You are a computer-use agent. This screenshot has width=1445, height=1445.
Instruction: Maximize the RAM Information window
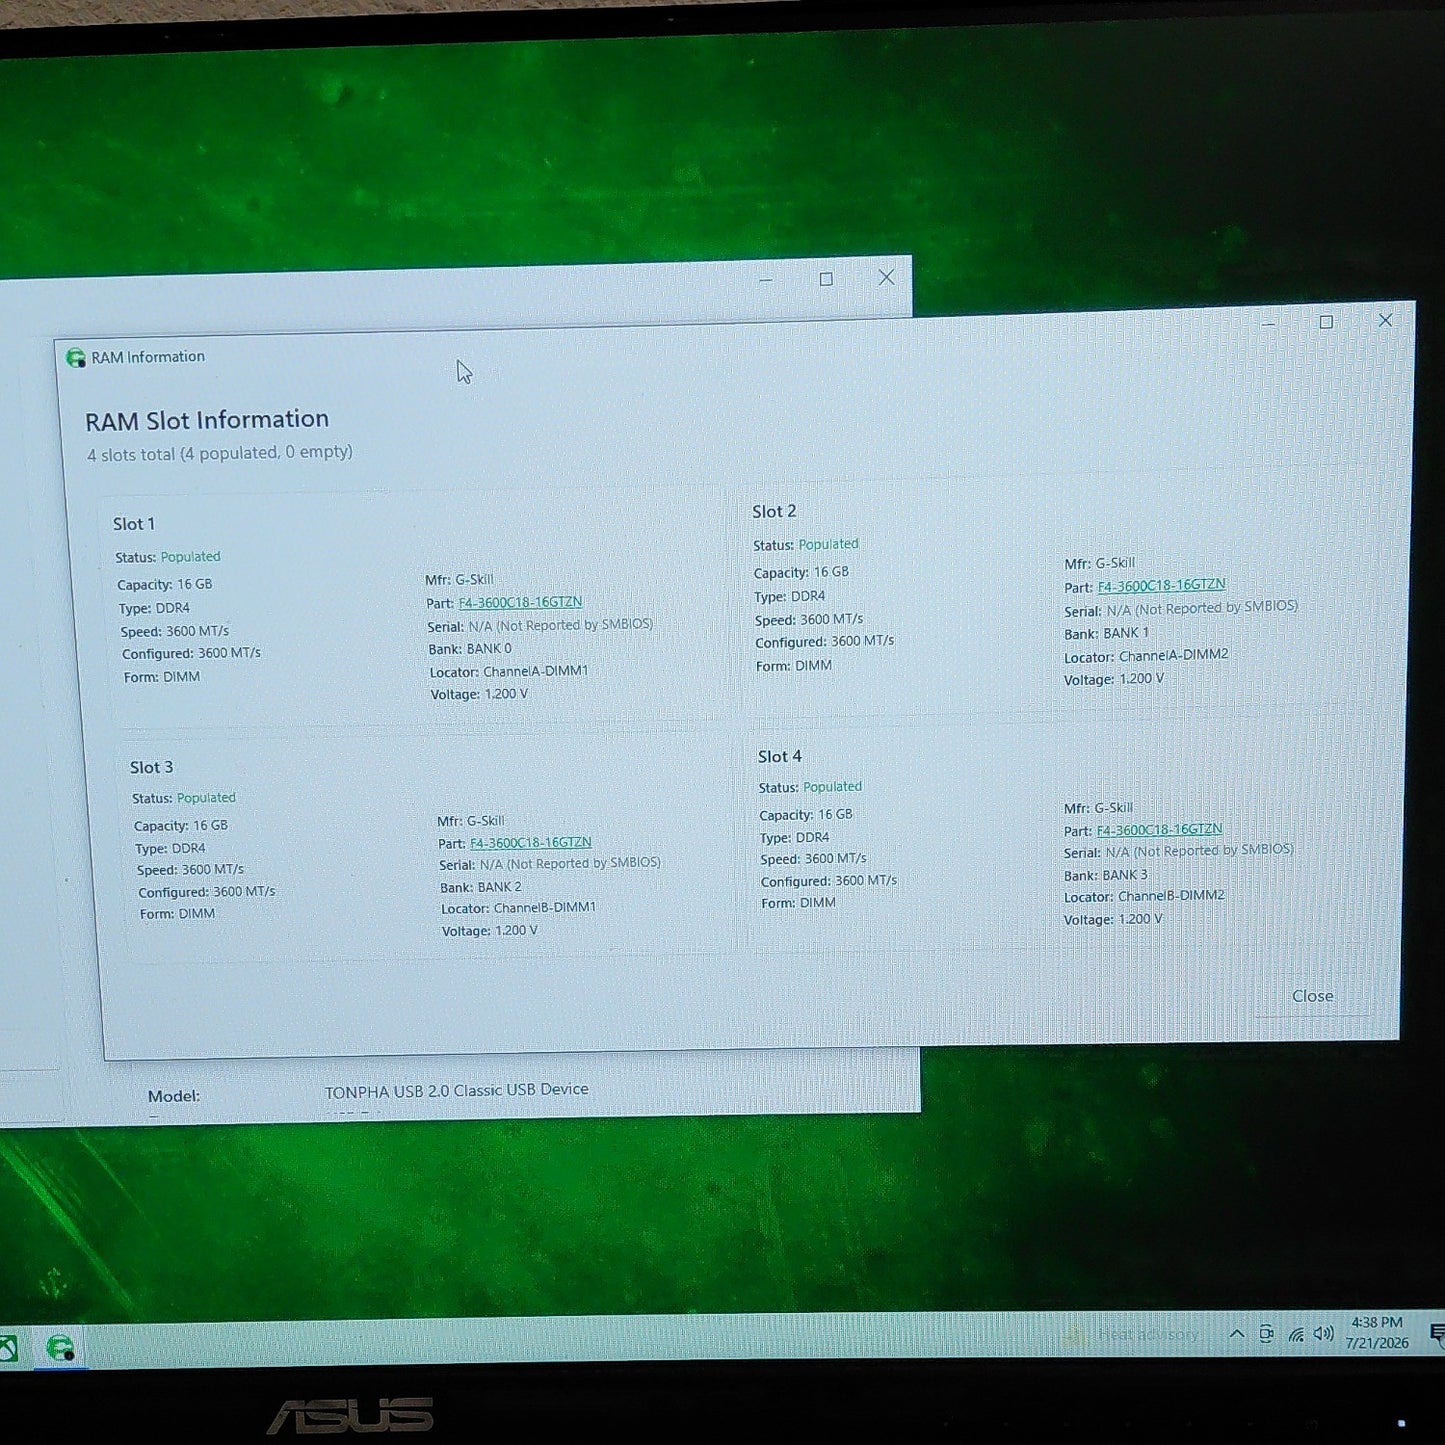coord(1326,322)
